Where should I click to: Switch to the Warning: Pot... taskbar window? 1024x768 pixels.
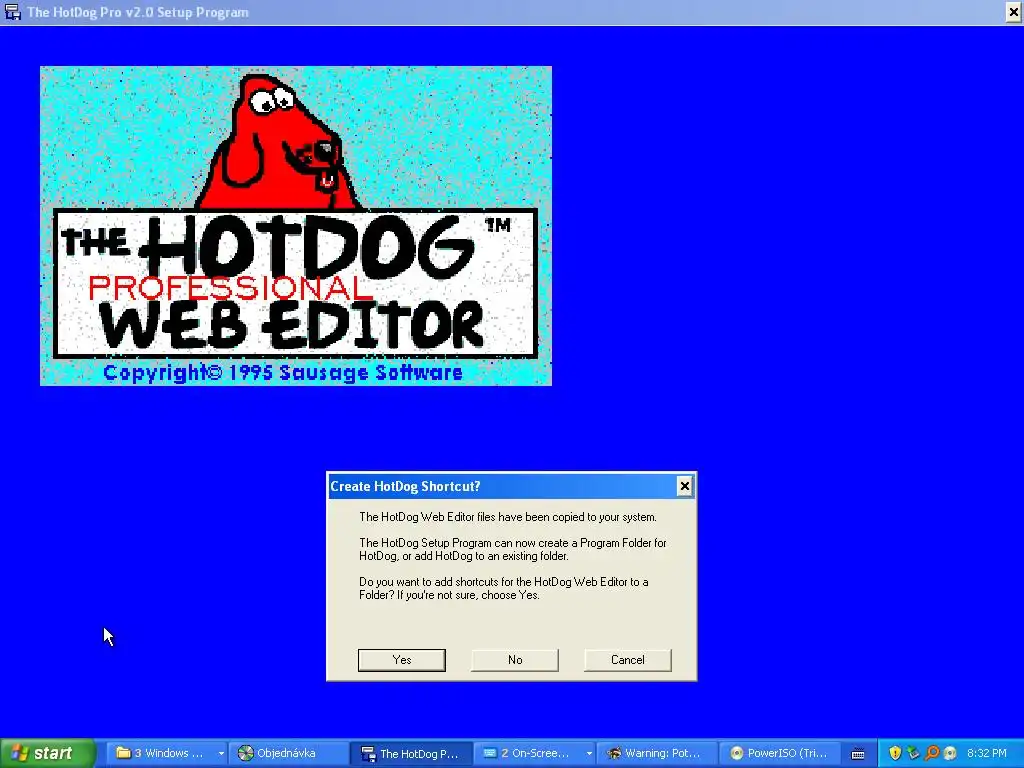[x=656, y=753]
